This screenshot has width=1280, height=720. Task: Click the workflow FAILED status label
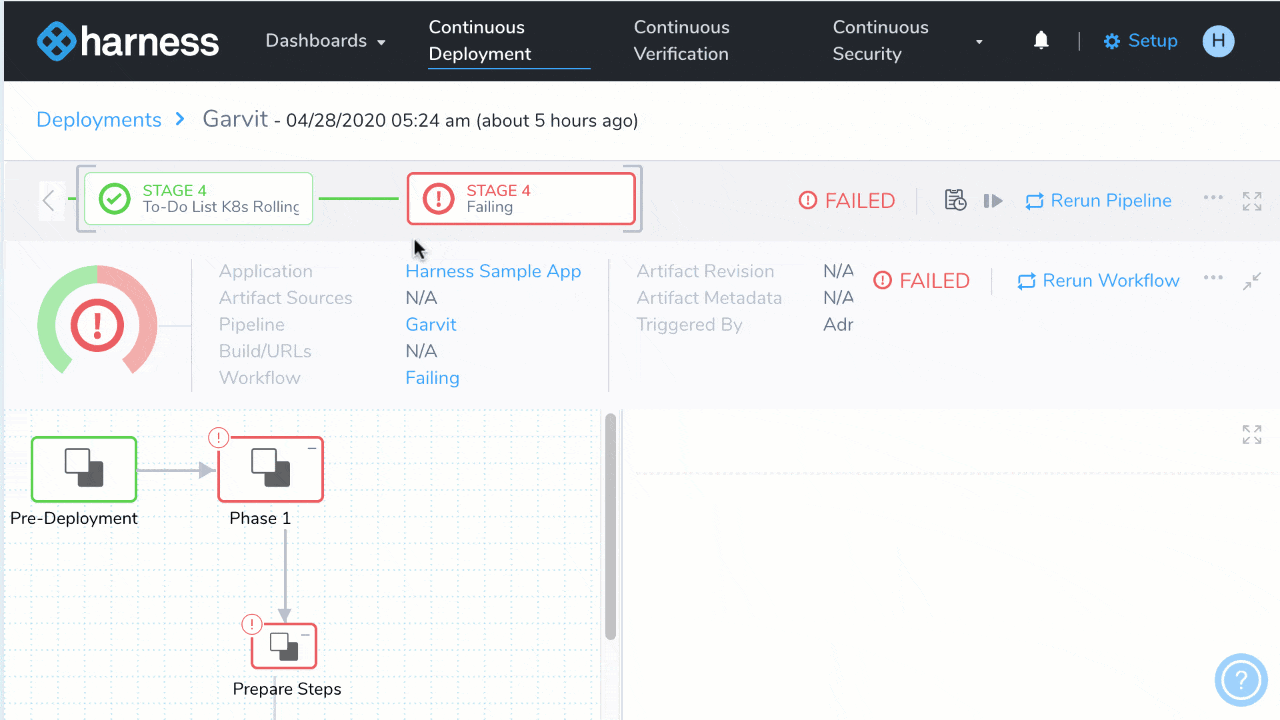[922, 281]
